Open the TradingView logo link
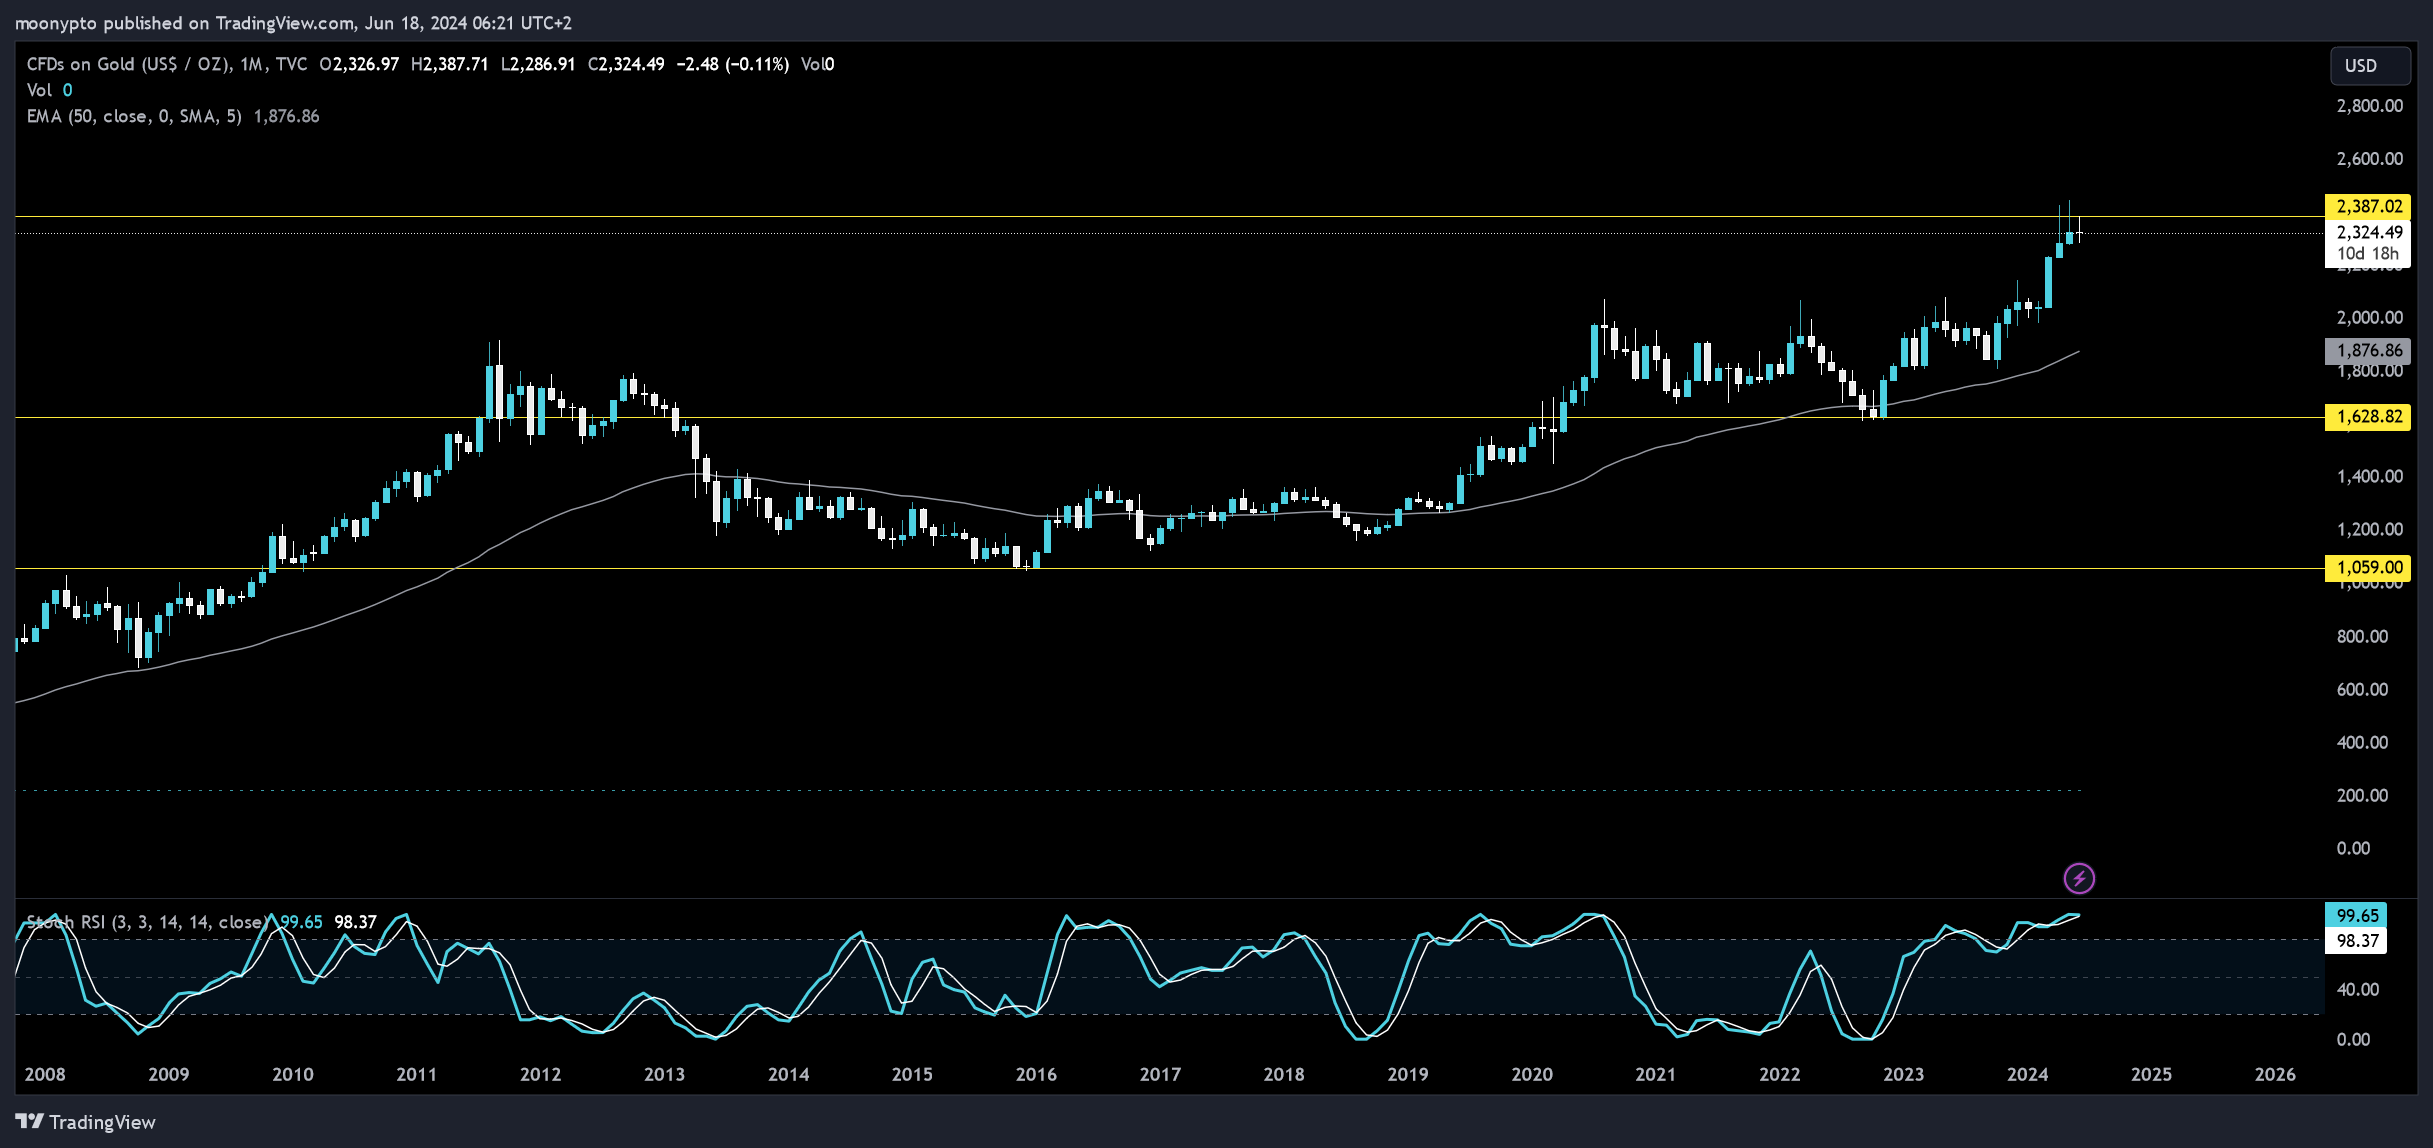 point(86,1122)
